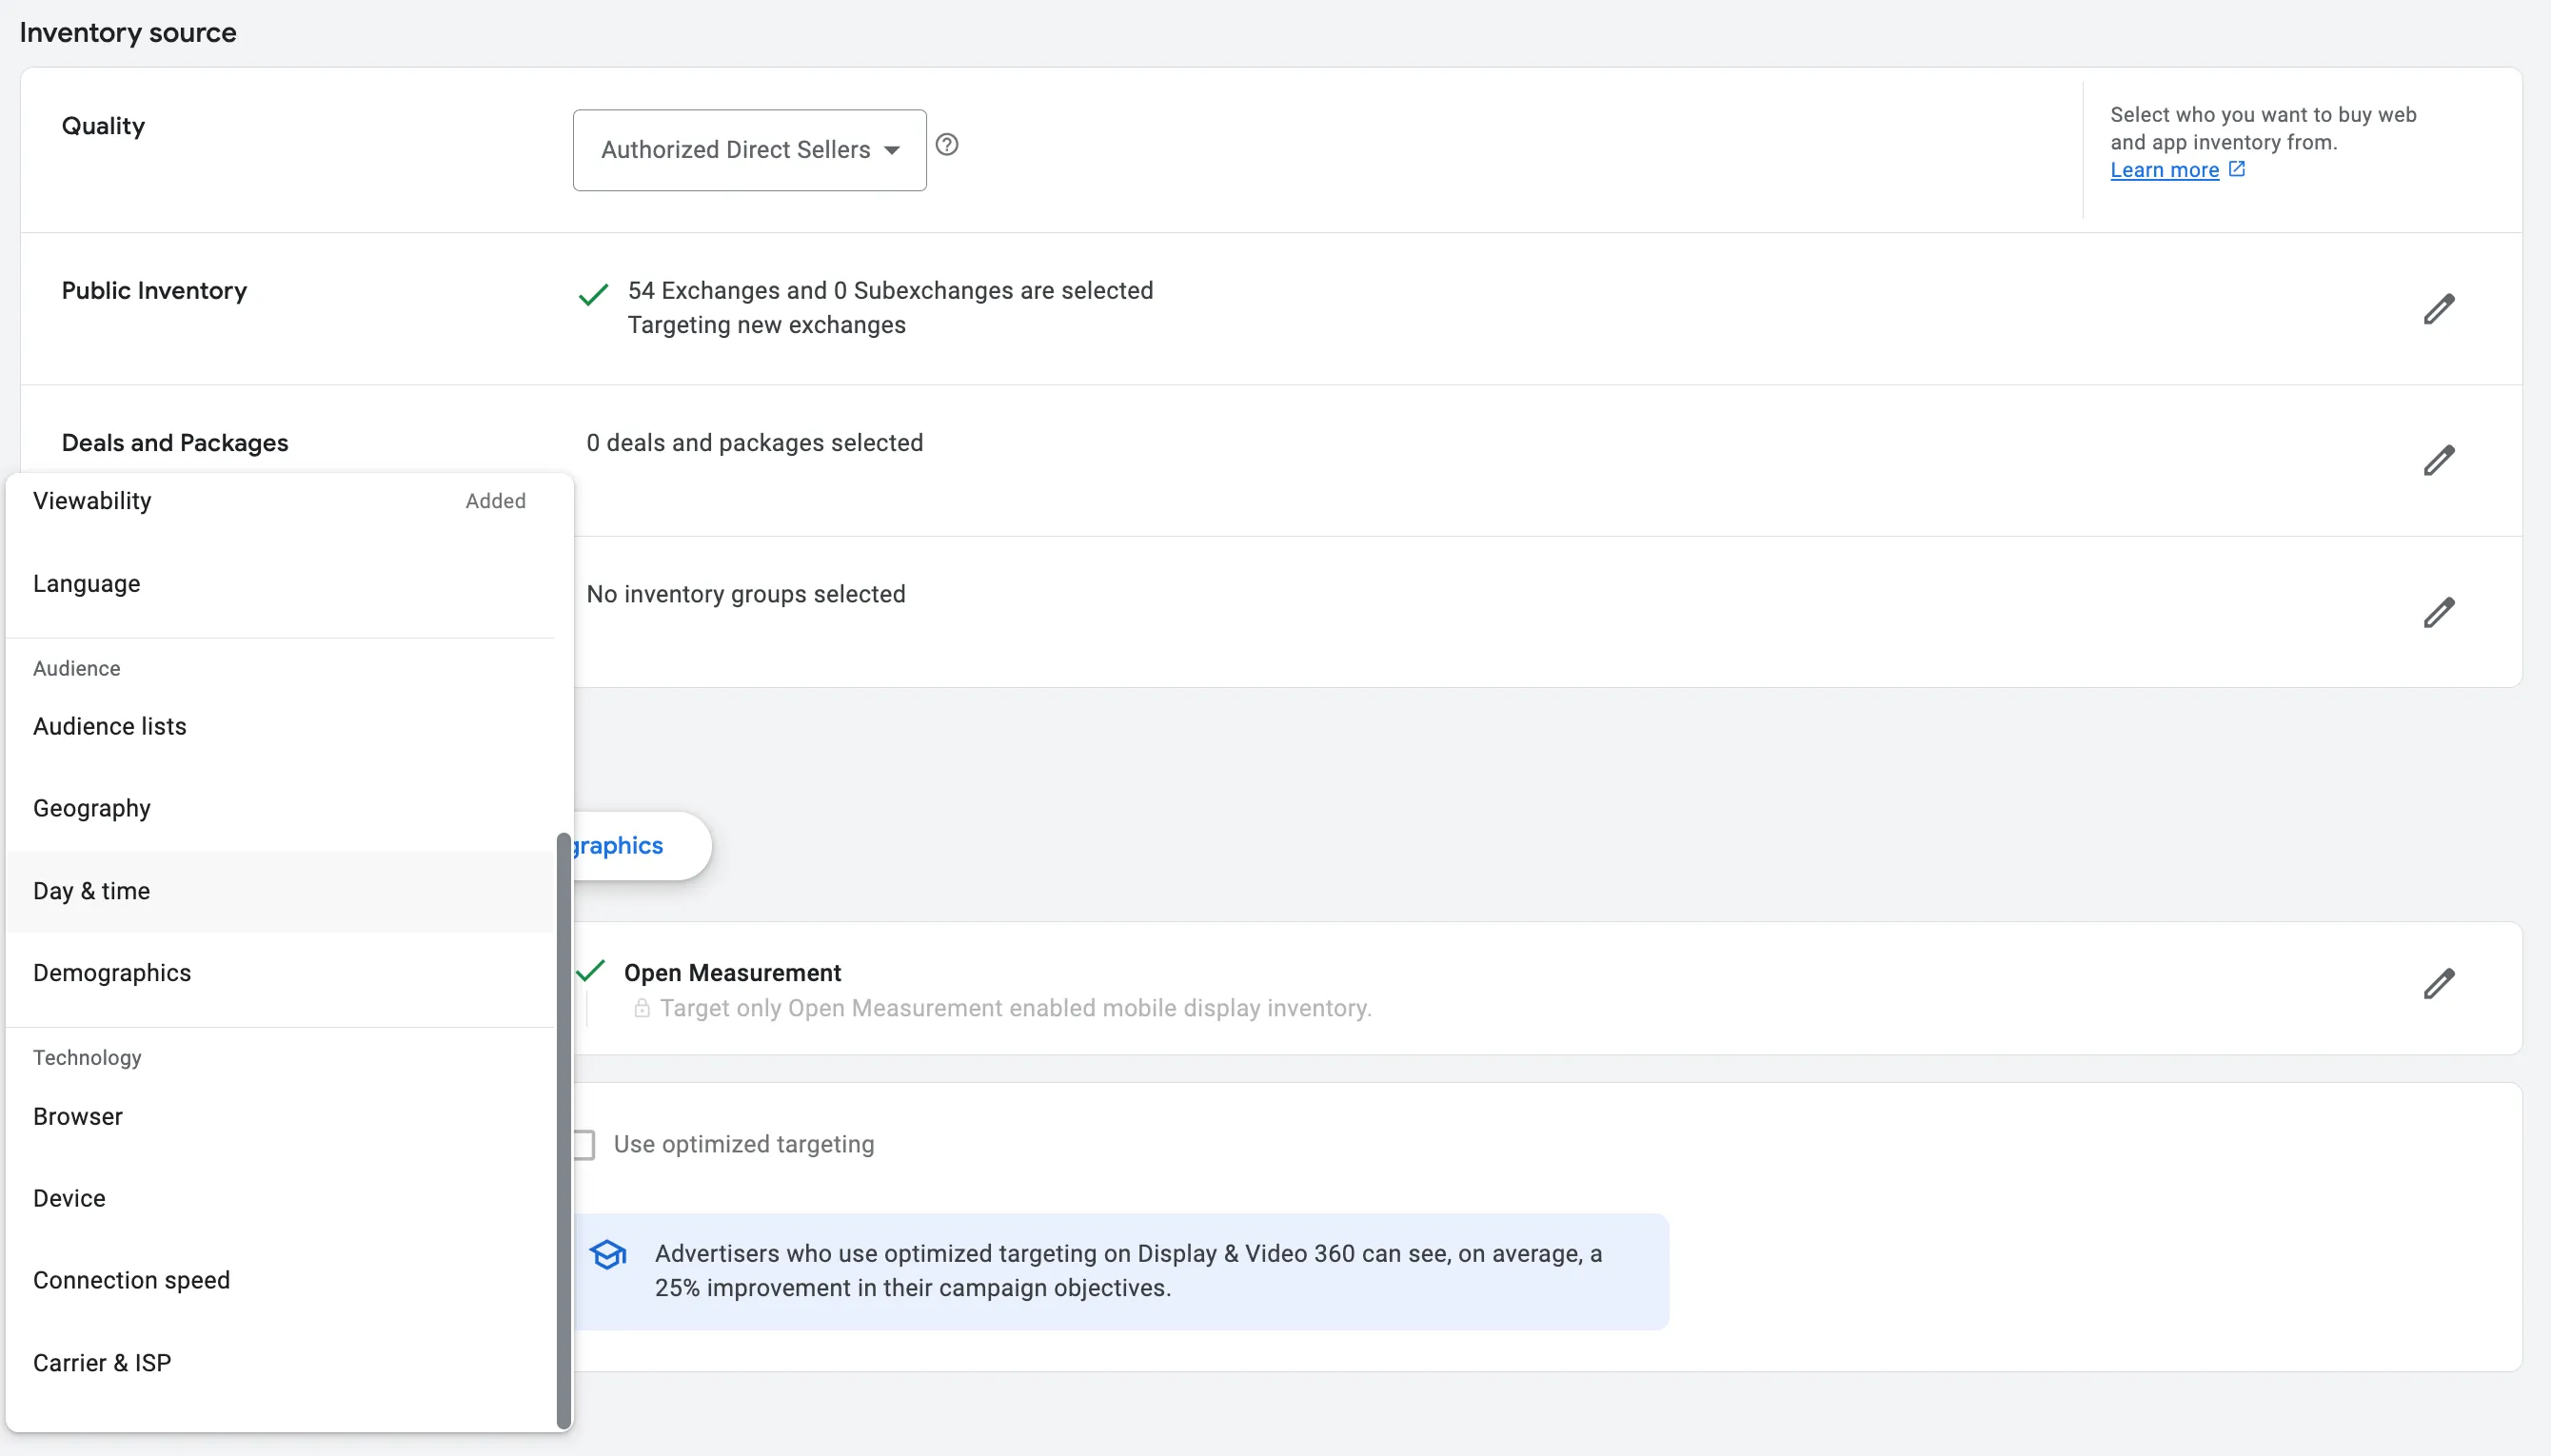Select Carrier & ISP menu item

(280, 1363)
